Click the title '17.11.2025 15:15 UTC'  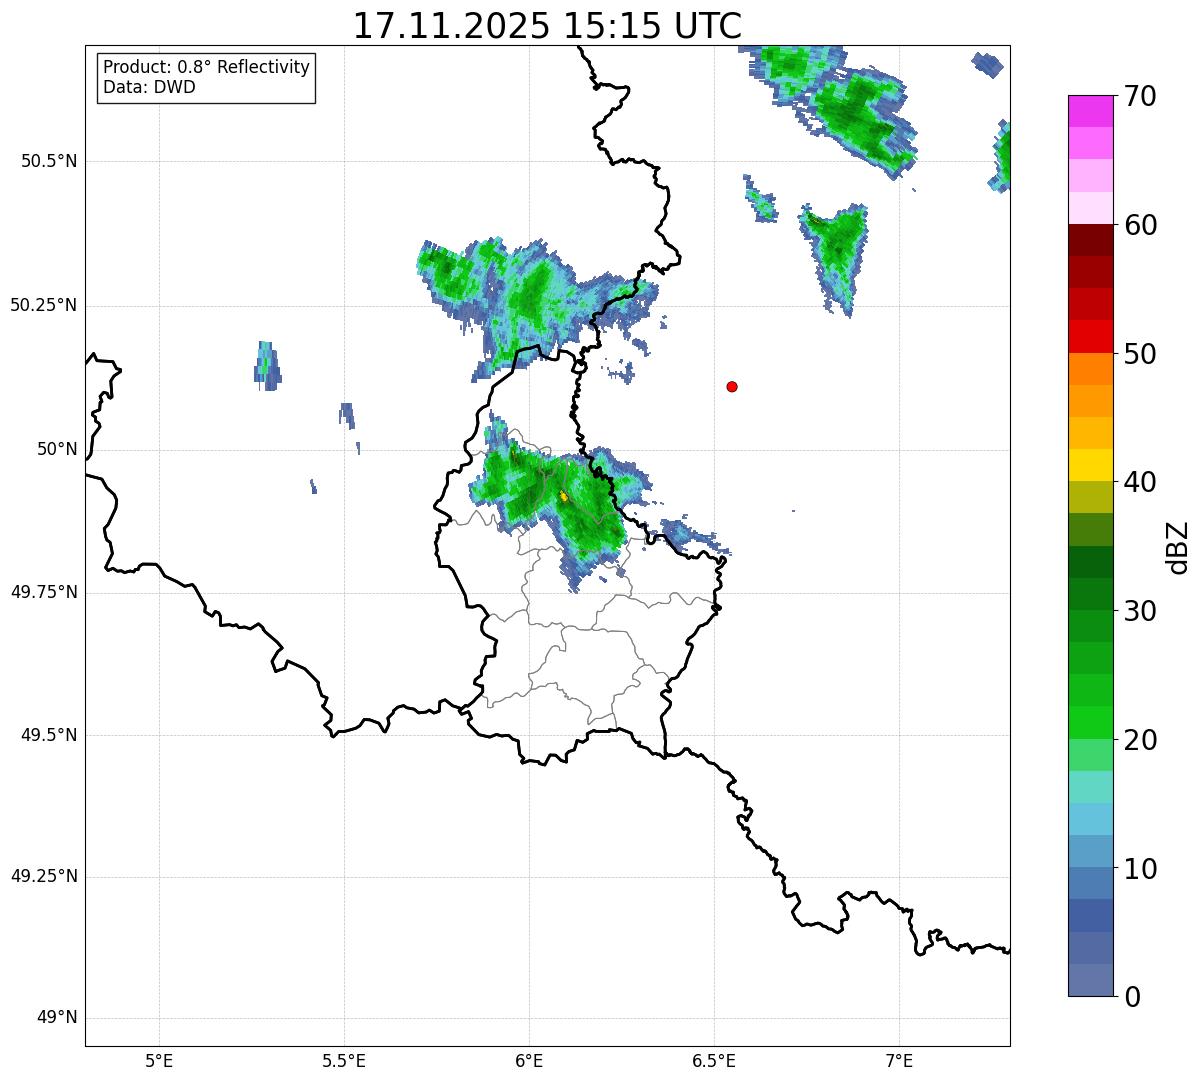547,26
